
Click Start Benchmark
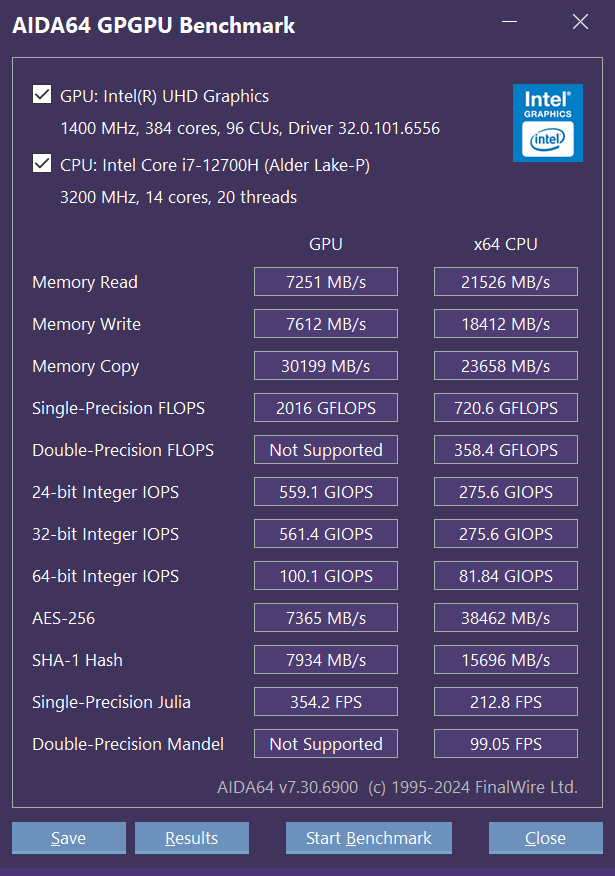[x=368, y=838]
